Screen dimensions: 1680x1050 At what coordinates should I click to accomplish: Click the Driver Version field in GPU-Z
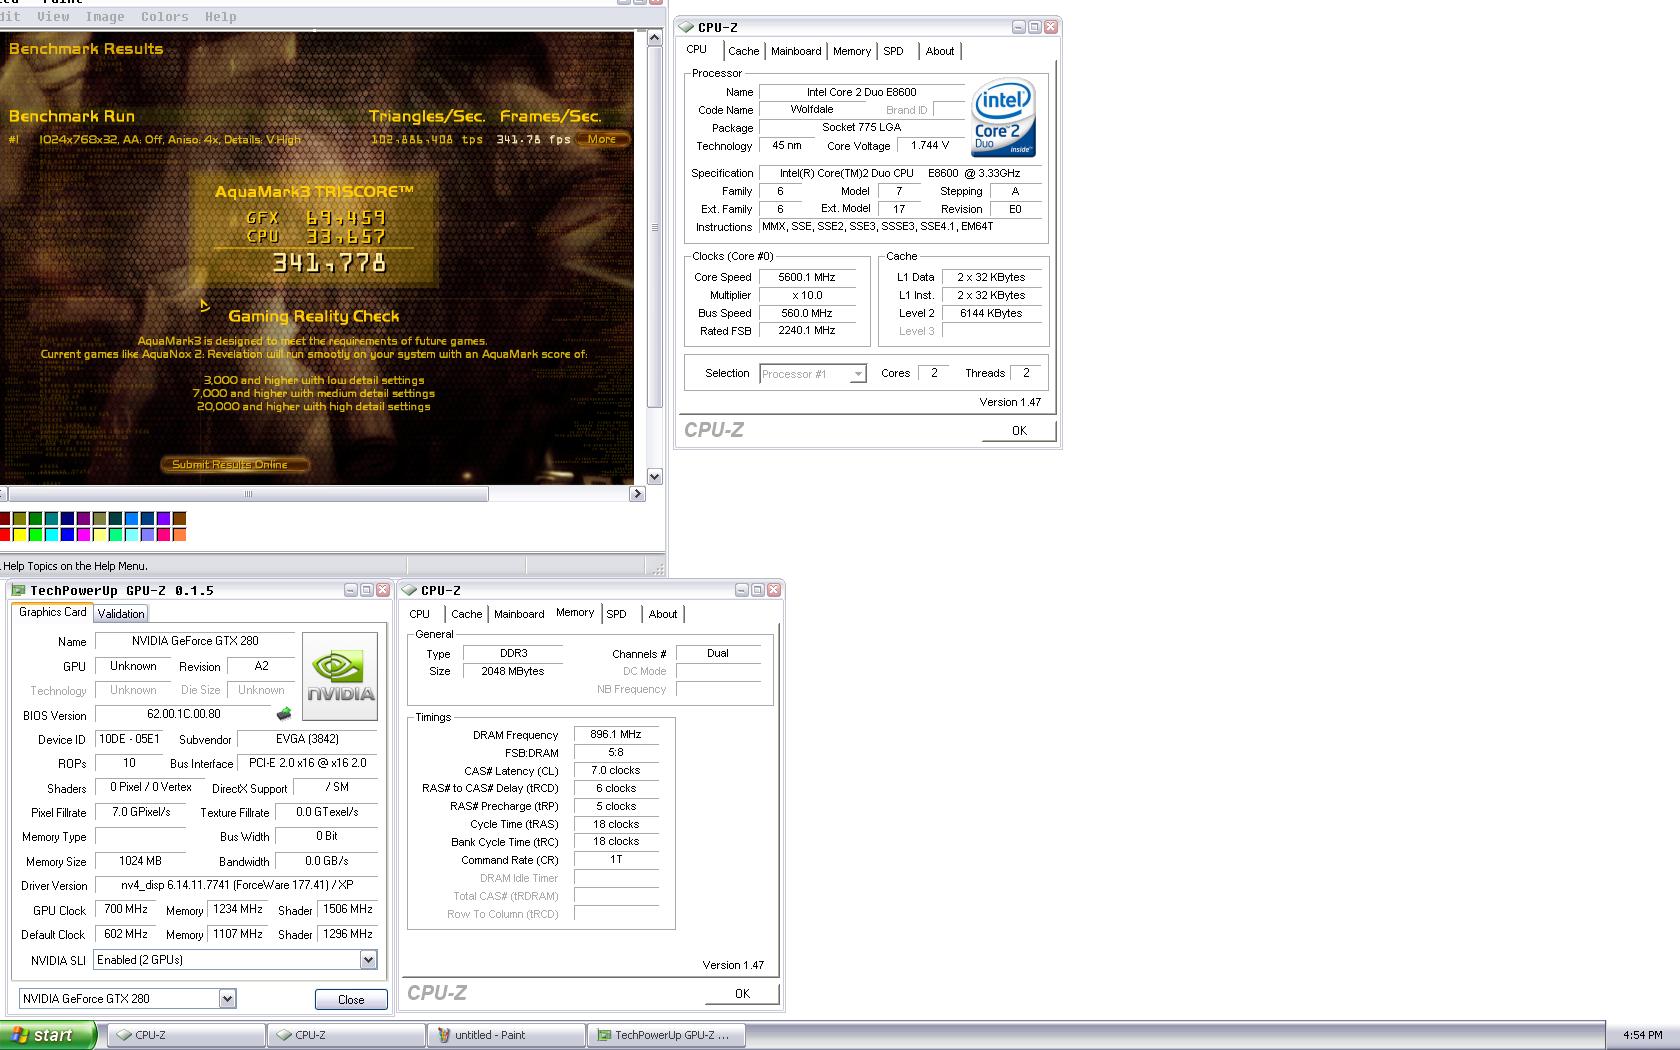point(237,885)
